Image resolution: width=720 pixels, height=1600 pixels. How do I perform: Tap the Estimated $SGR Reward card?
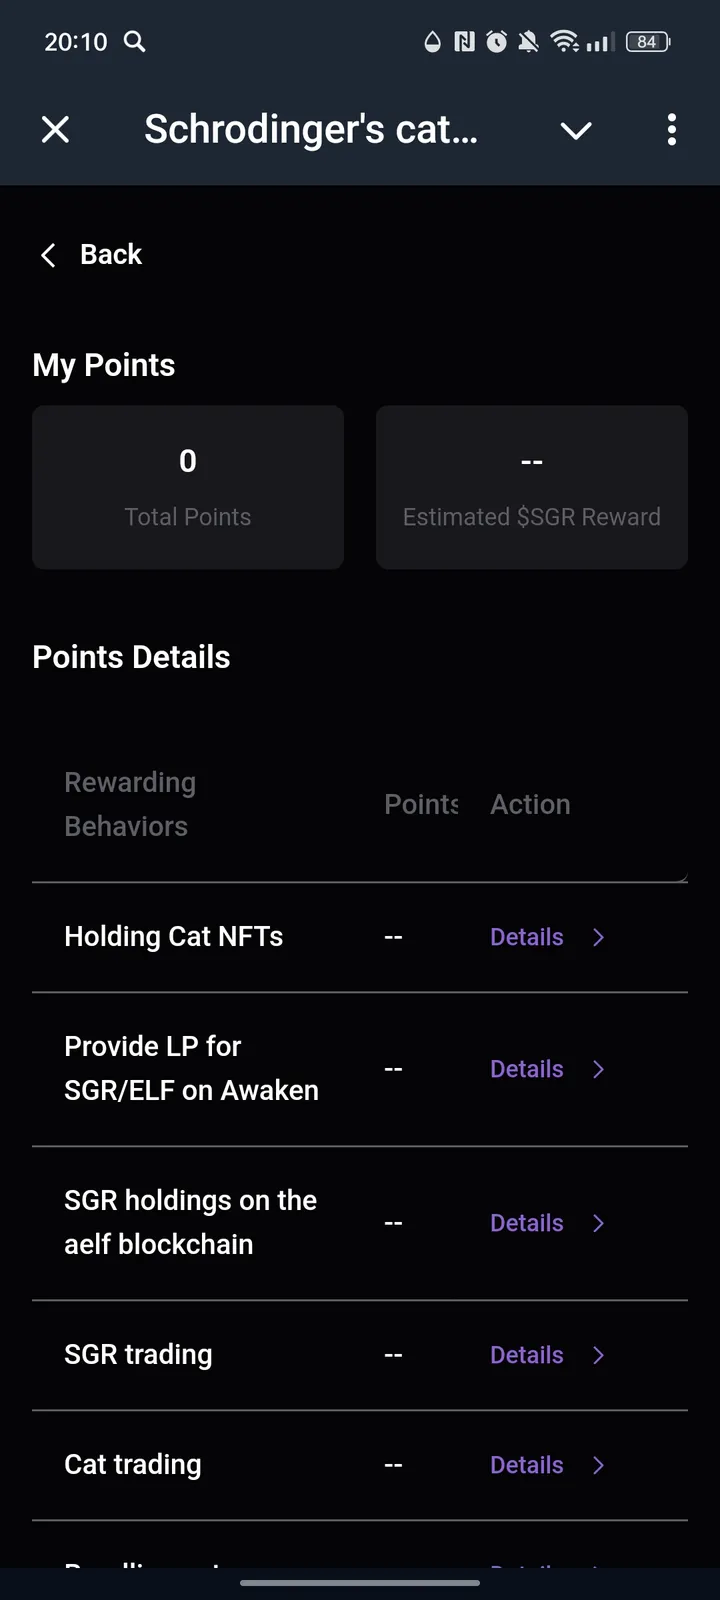click(531, 487)
